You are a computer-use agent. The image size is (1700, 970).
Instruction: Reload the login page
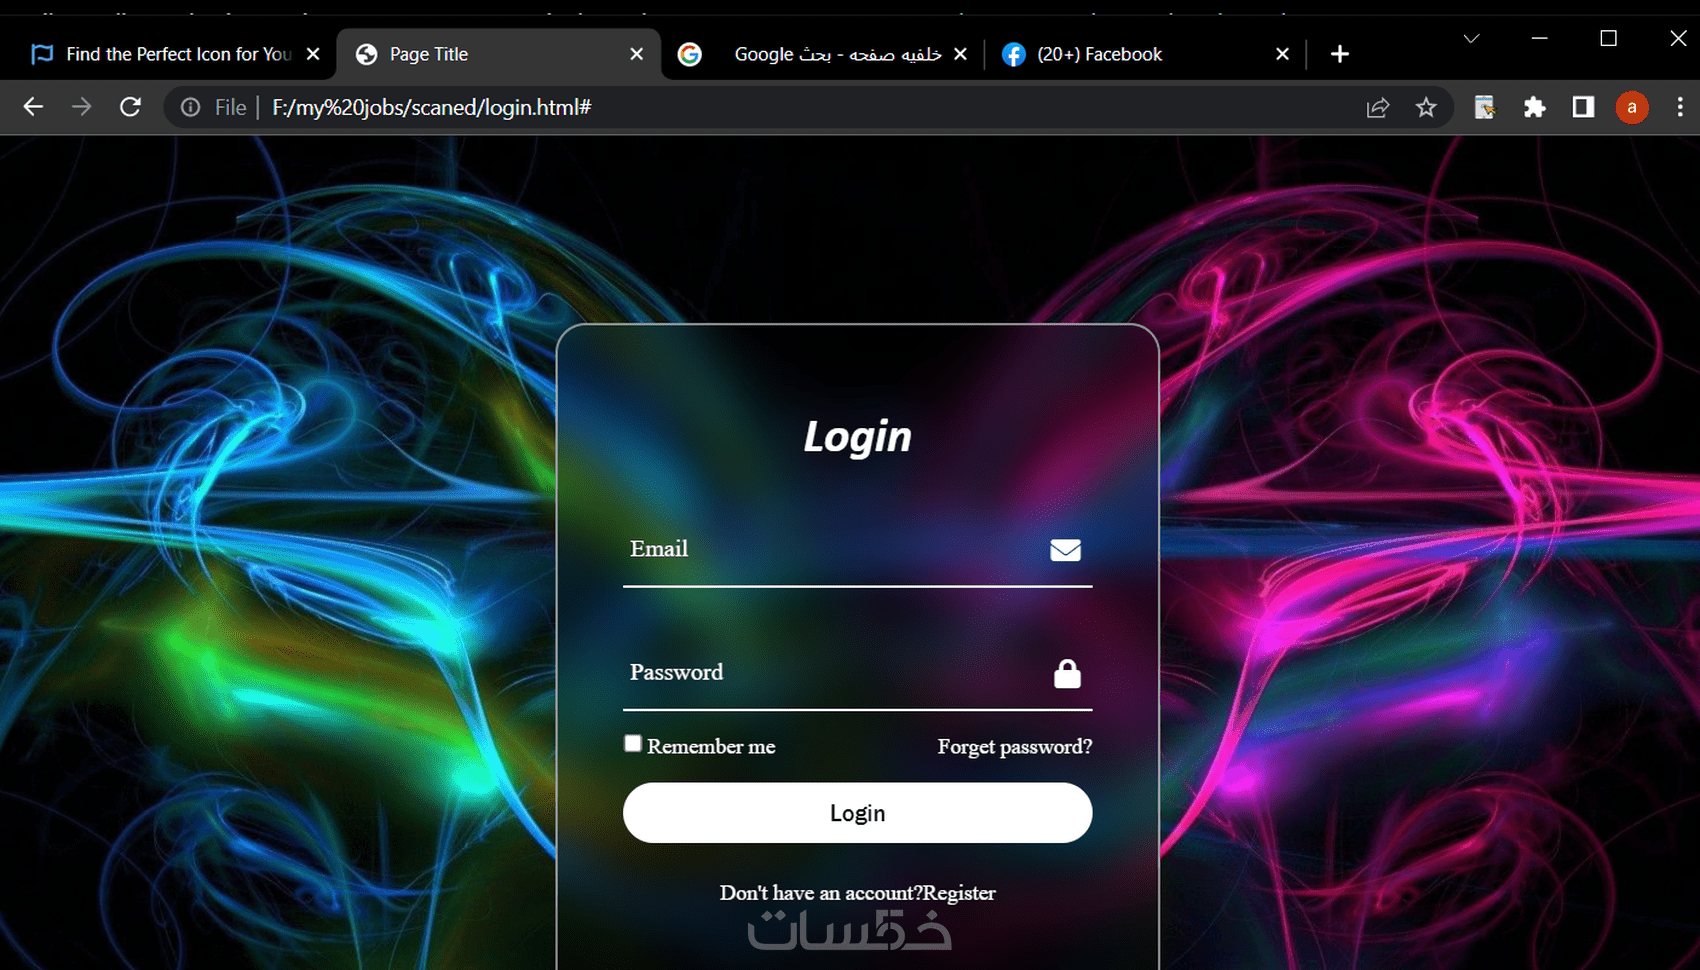130,107
